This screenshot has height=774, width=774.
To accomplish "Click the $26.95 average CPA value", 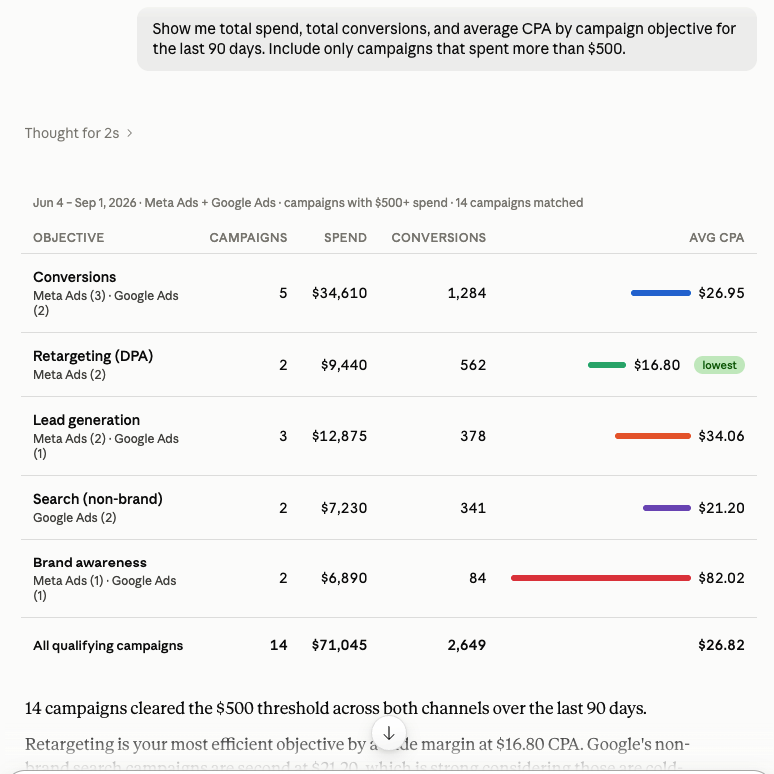I will 721,293.
